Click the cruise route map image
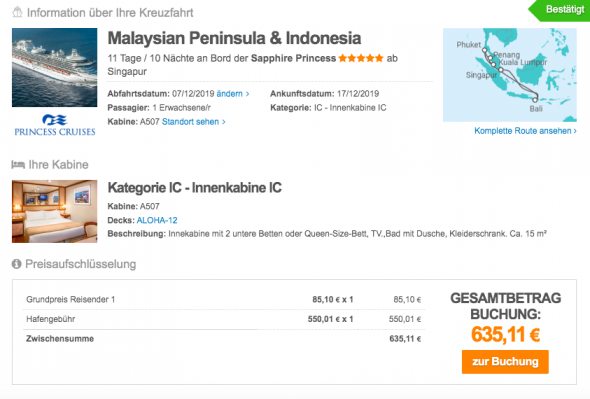 point(510,75)
